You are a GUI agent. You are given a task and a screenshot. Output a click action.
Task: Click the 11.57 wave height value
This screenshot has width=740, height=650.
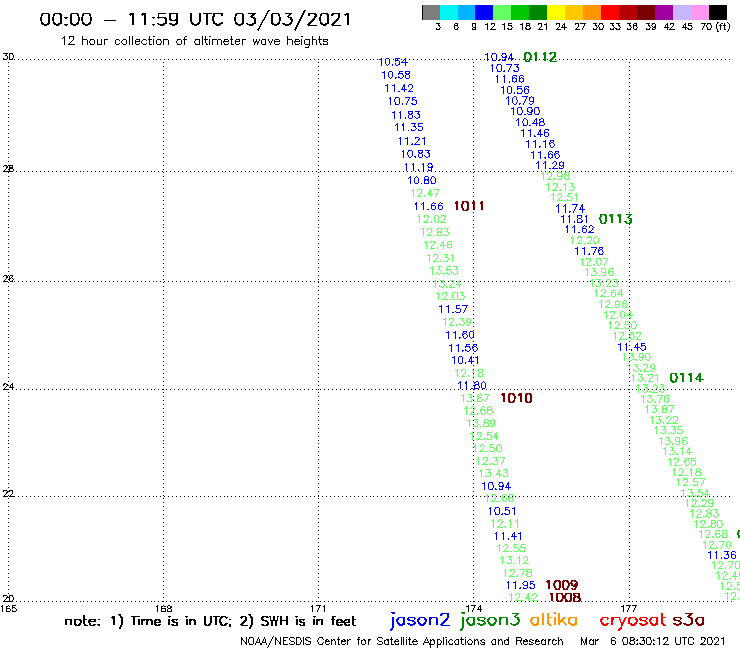coord(453,309)
